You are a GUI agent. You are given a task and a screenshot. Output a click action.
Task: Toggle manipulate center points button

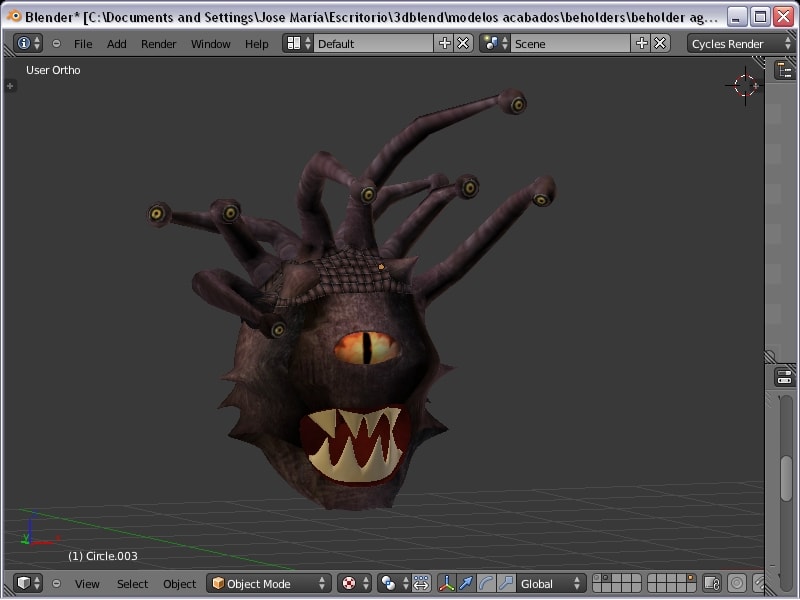(x=421, y=583)
